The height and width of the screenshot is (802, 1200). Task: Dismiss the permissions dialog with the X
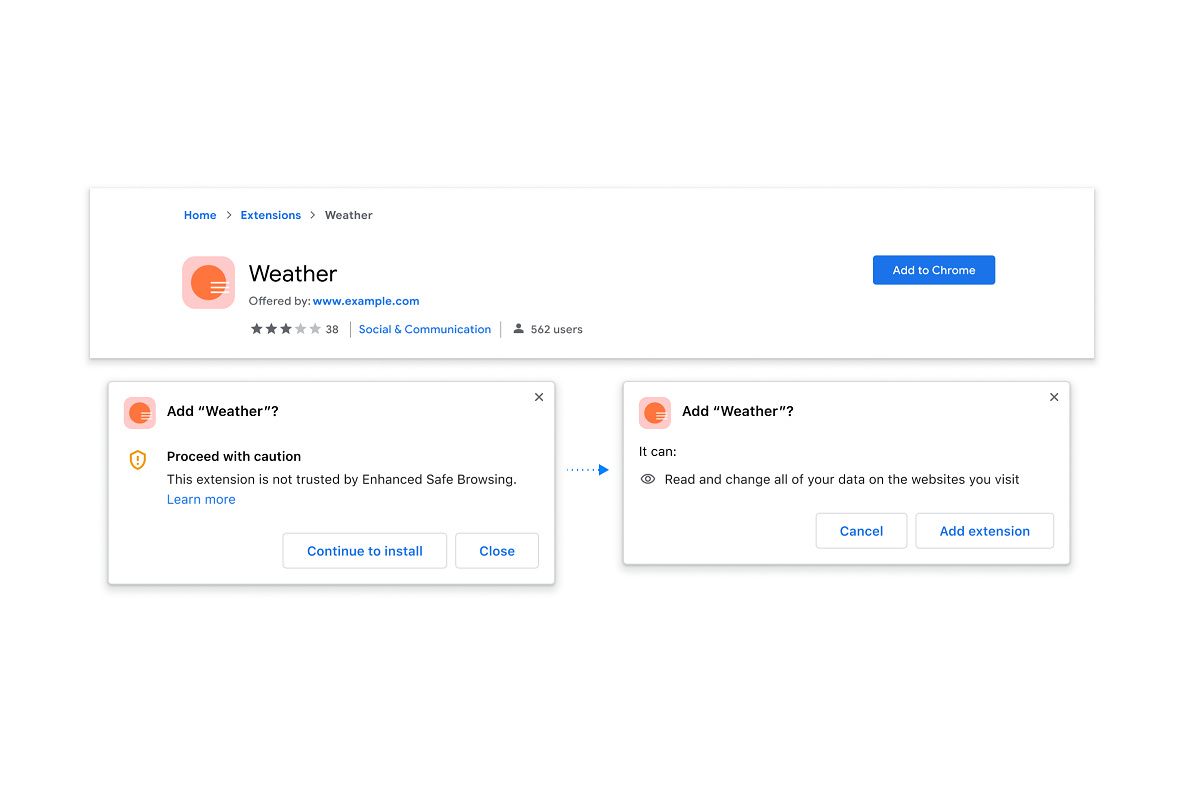(x=1054, y=397)
